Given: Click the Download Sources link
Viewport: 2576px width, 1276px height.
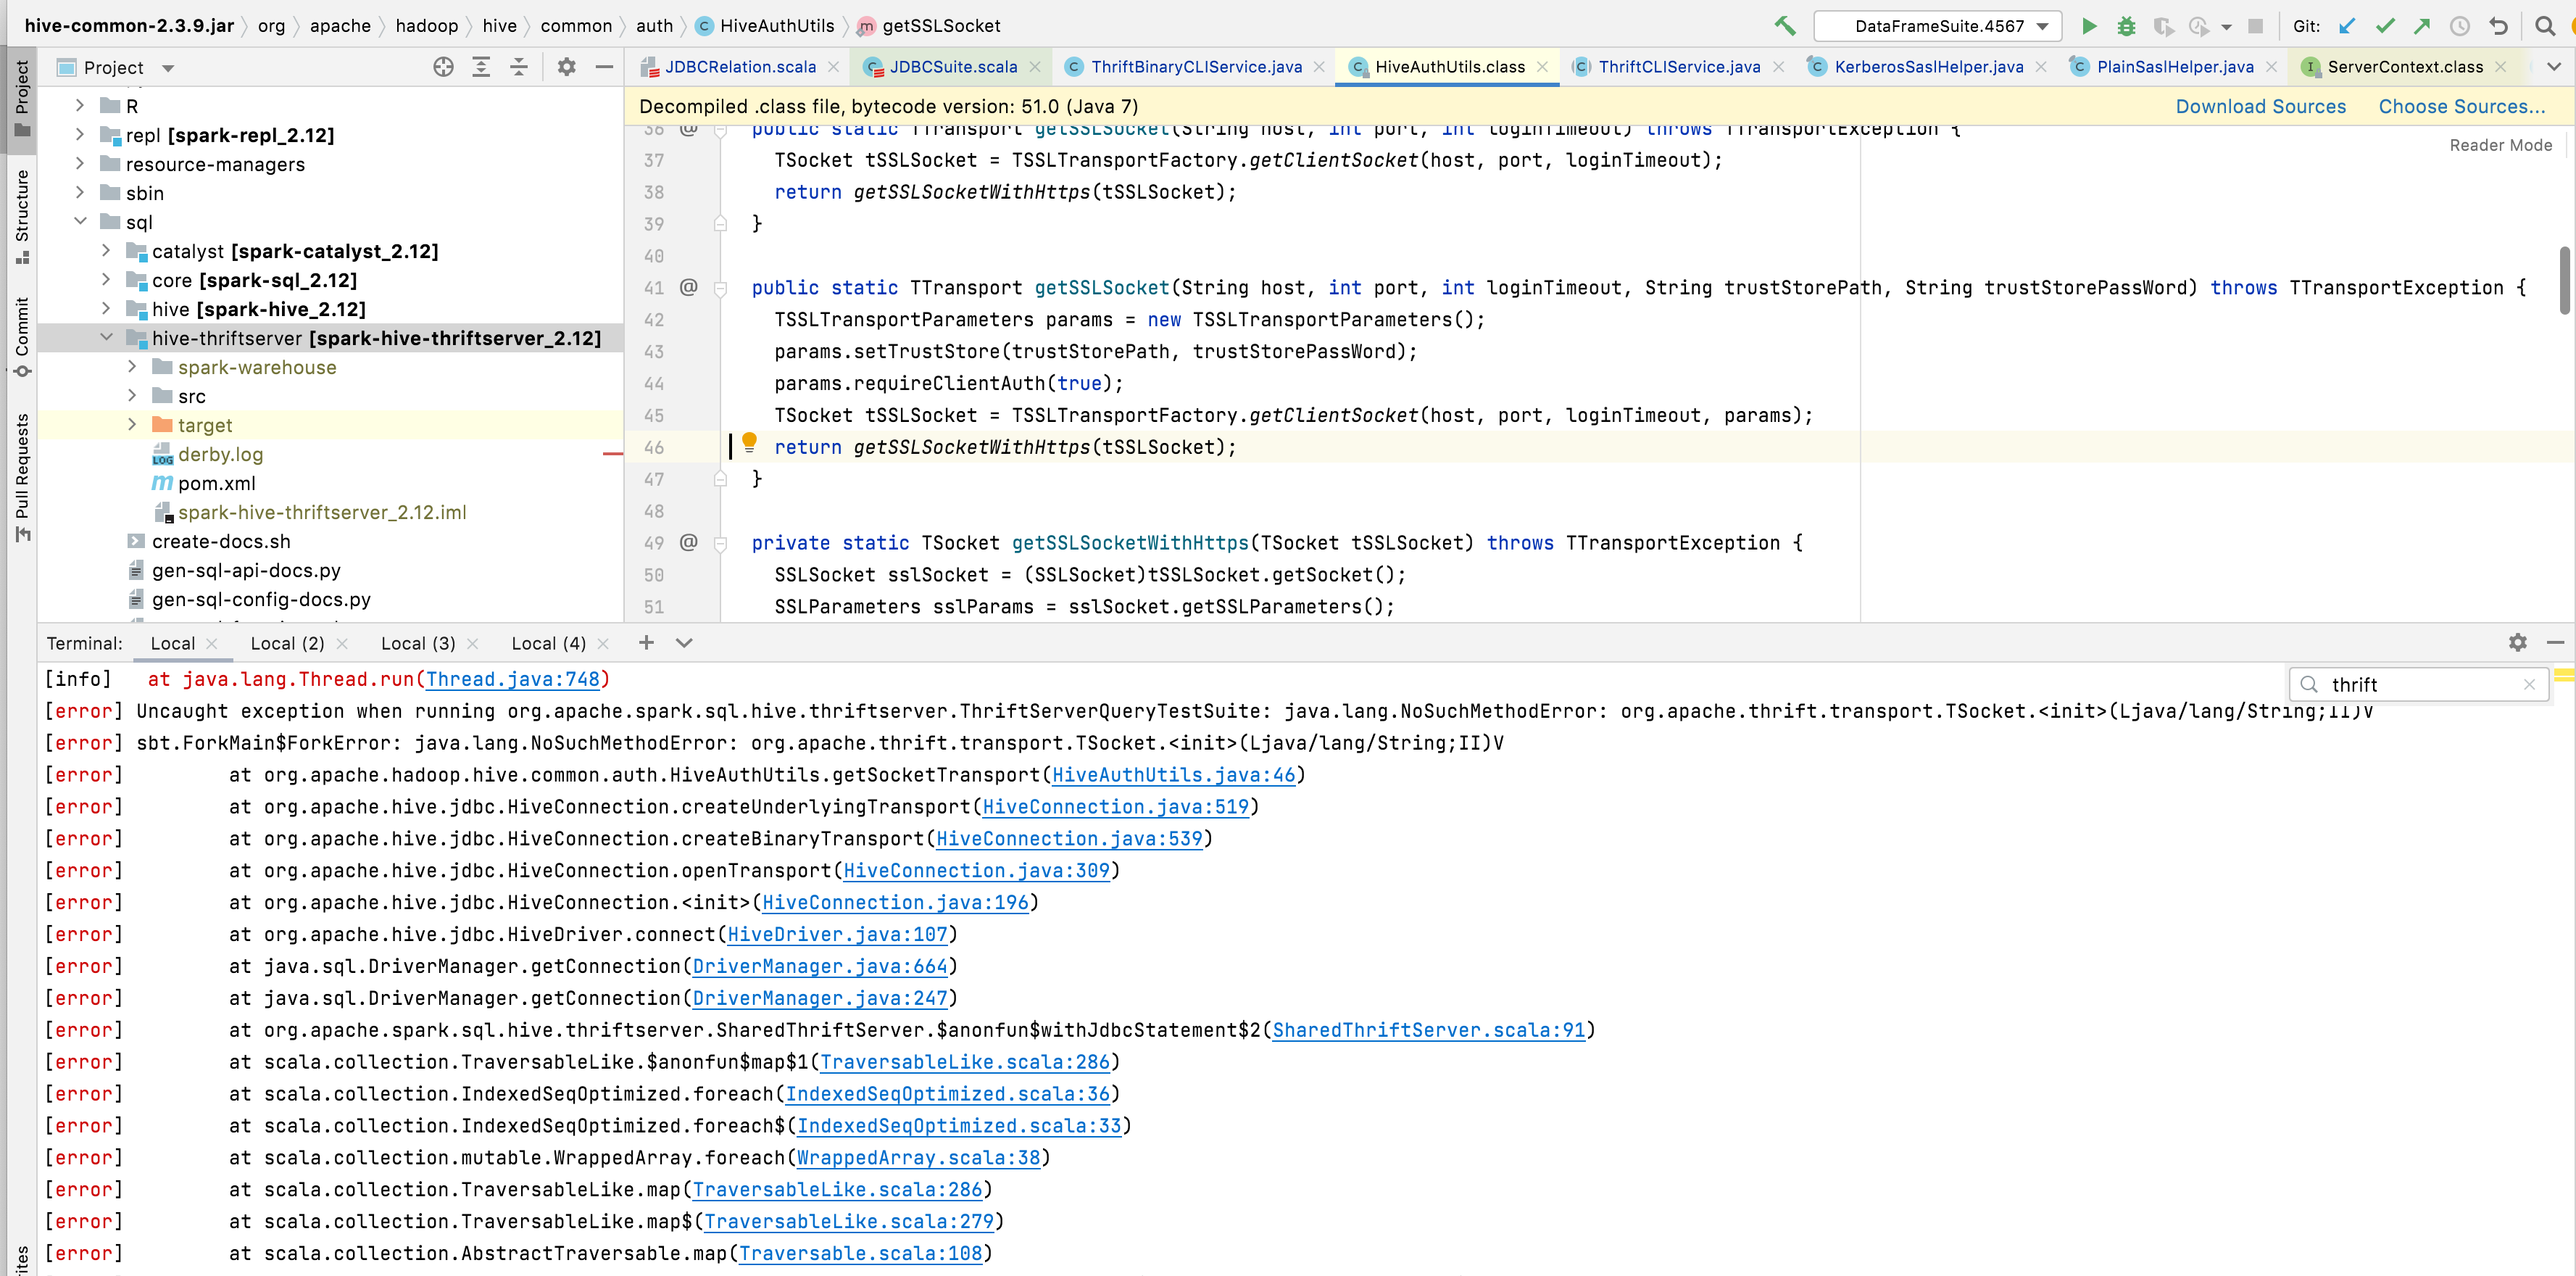Looking at the screenshot, I should point(2260,106).
